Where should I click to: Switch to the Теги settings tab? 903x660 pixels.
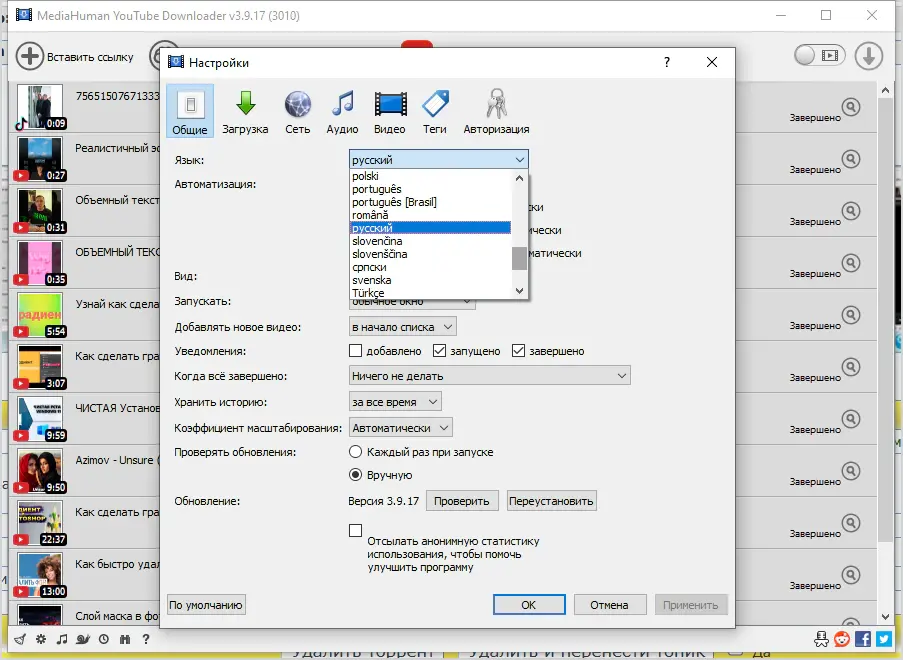pos(435,111)
